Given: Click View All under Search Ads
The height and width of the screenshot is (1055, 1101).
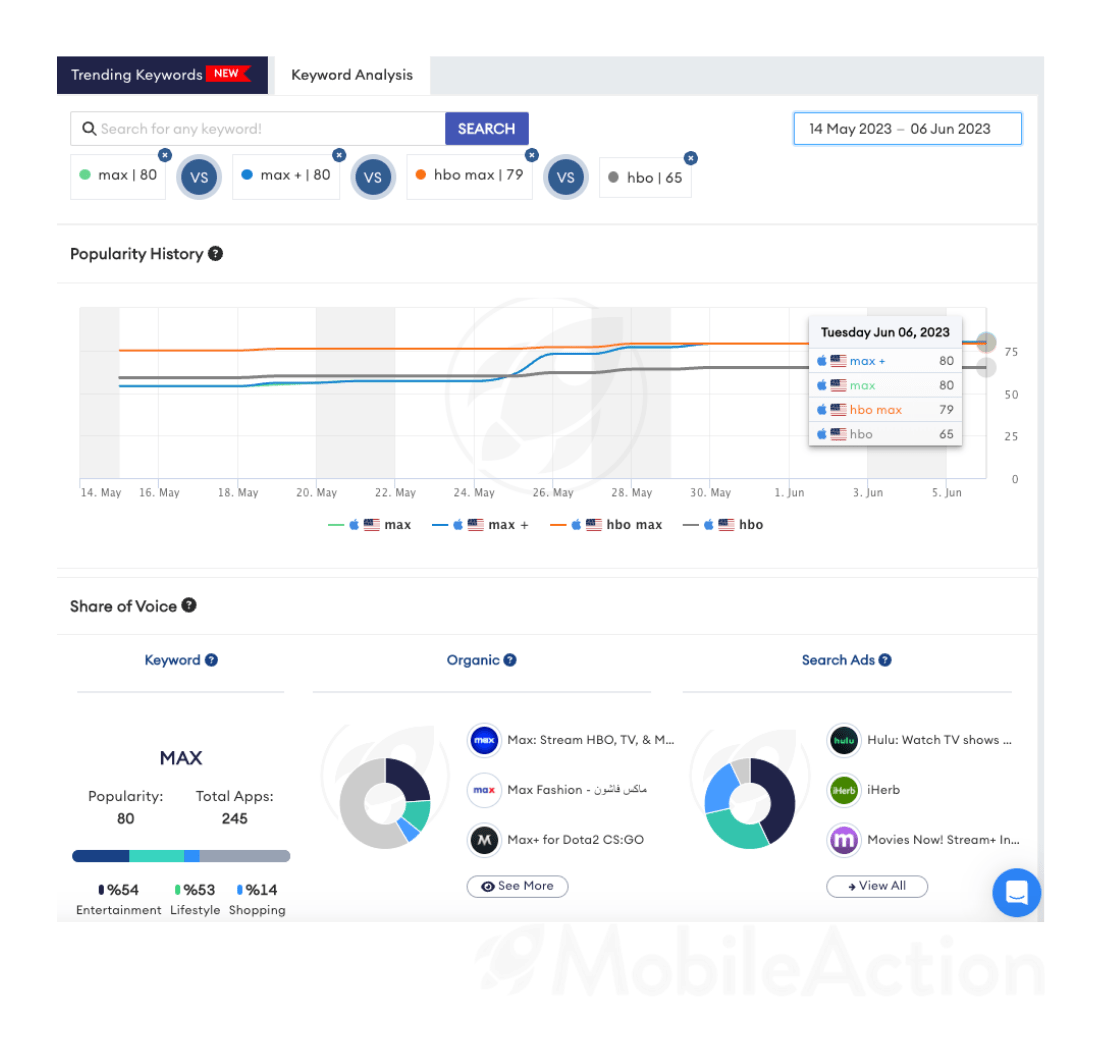Looking at the screenshot, I should 877,886.
